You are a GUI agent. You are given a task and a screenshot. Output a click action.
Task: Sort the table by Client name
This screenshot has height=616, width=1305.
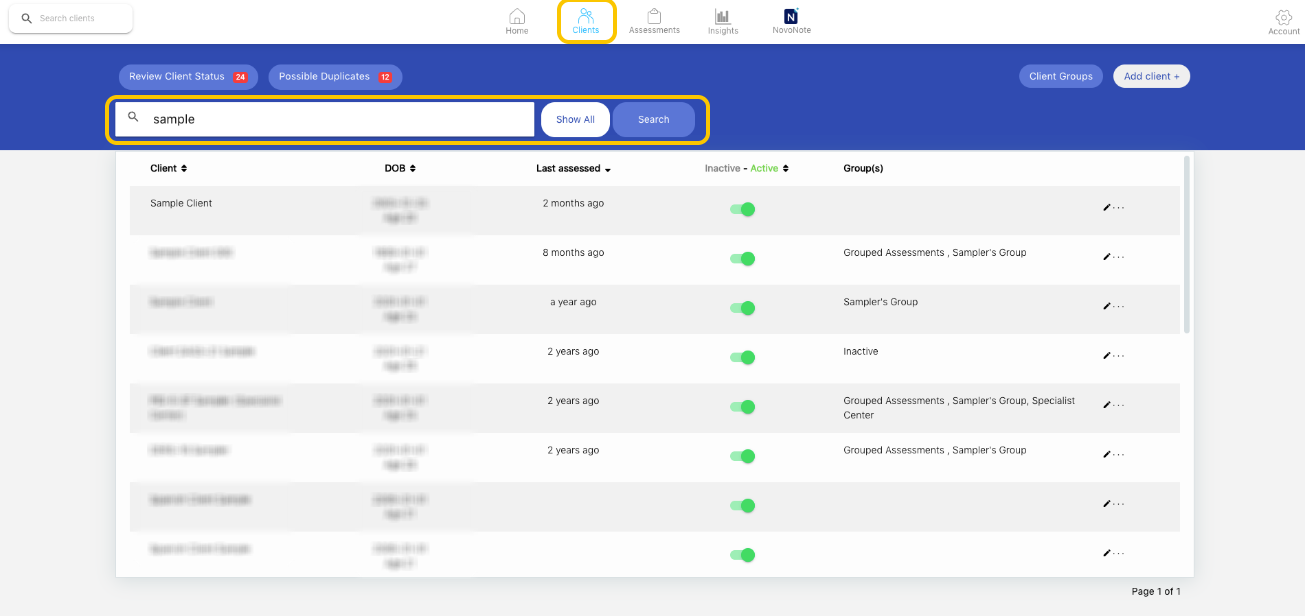pos(169,168)
